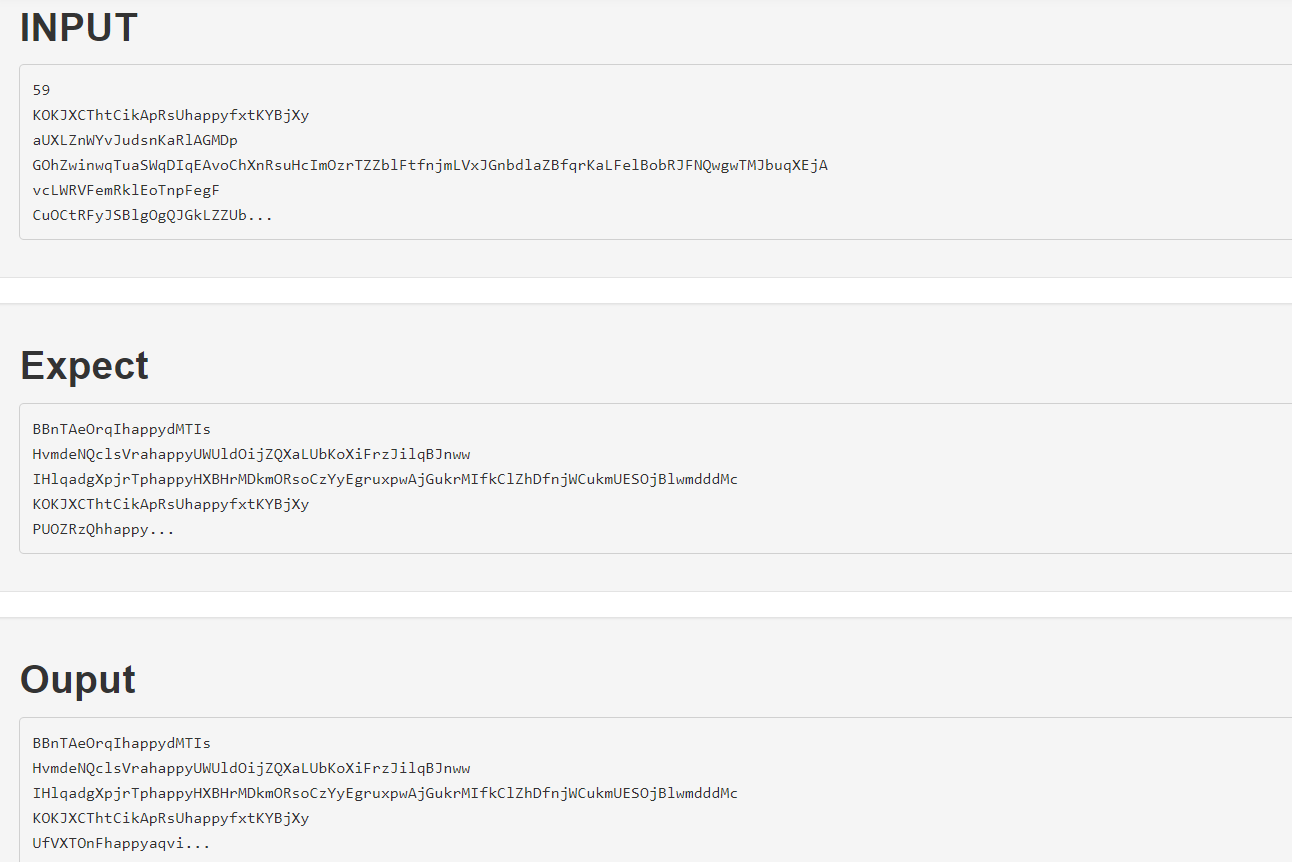Click BBnTAeOrqIhappydMTIs in the Expect block
This screenshot has height=862, width=1292.
[121, 430]
